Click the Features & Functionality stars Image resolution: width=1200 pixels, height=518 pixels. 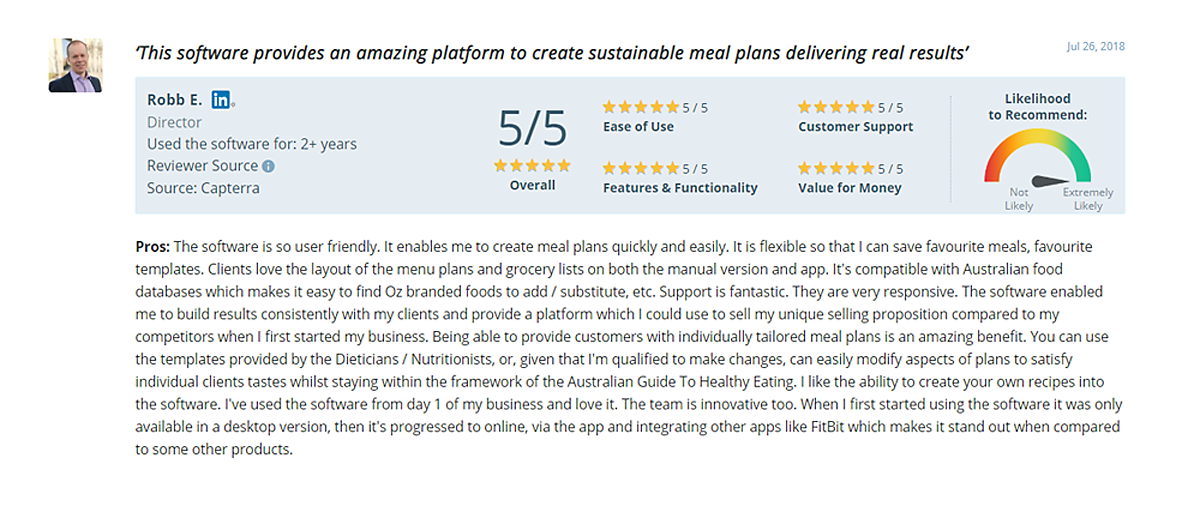pos(640,168)
